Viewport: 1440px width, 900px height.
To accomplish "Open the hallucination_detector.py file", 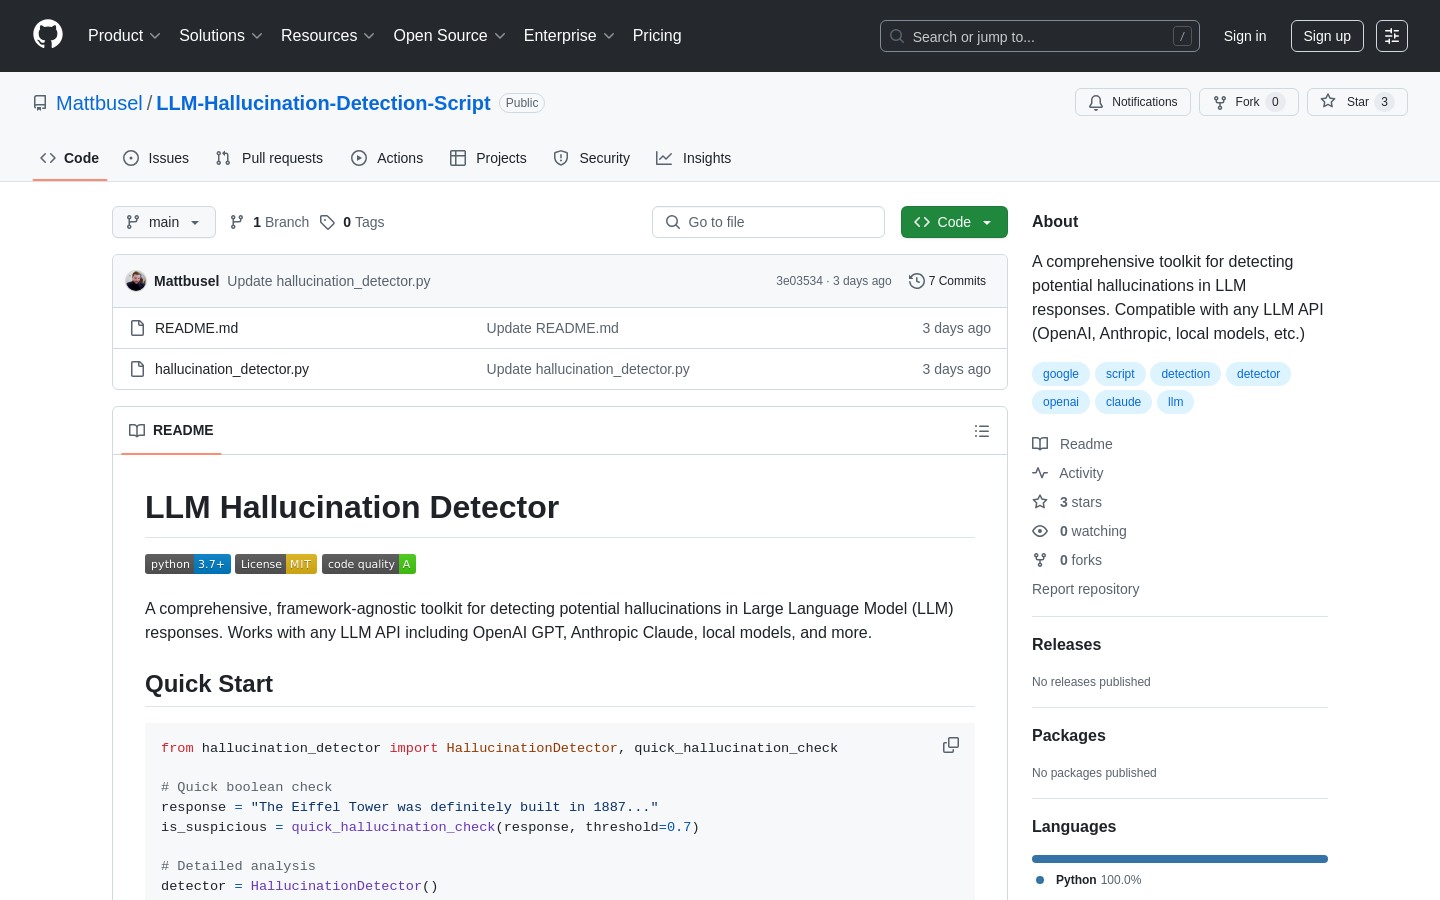I will point(232,369).
